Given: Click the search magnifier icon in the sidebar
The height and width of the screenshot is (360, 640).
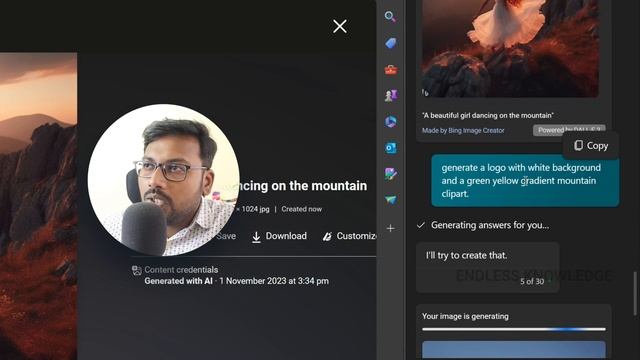Looking at the screenshot, I should (390, 17).
